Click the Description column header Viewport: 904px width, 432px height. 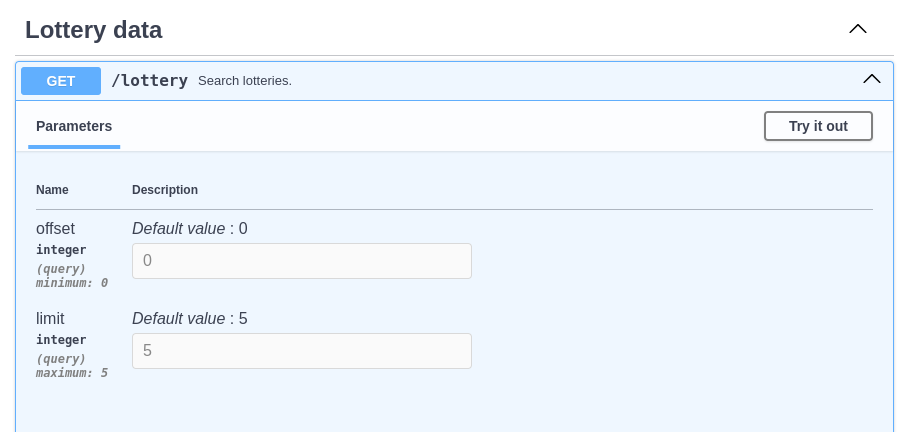pyautogui.click(x=165, y=190)
